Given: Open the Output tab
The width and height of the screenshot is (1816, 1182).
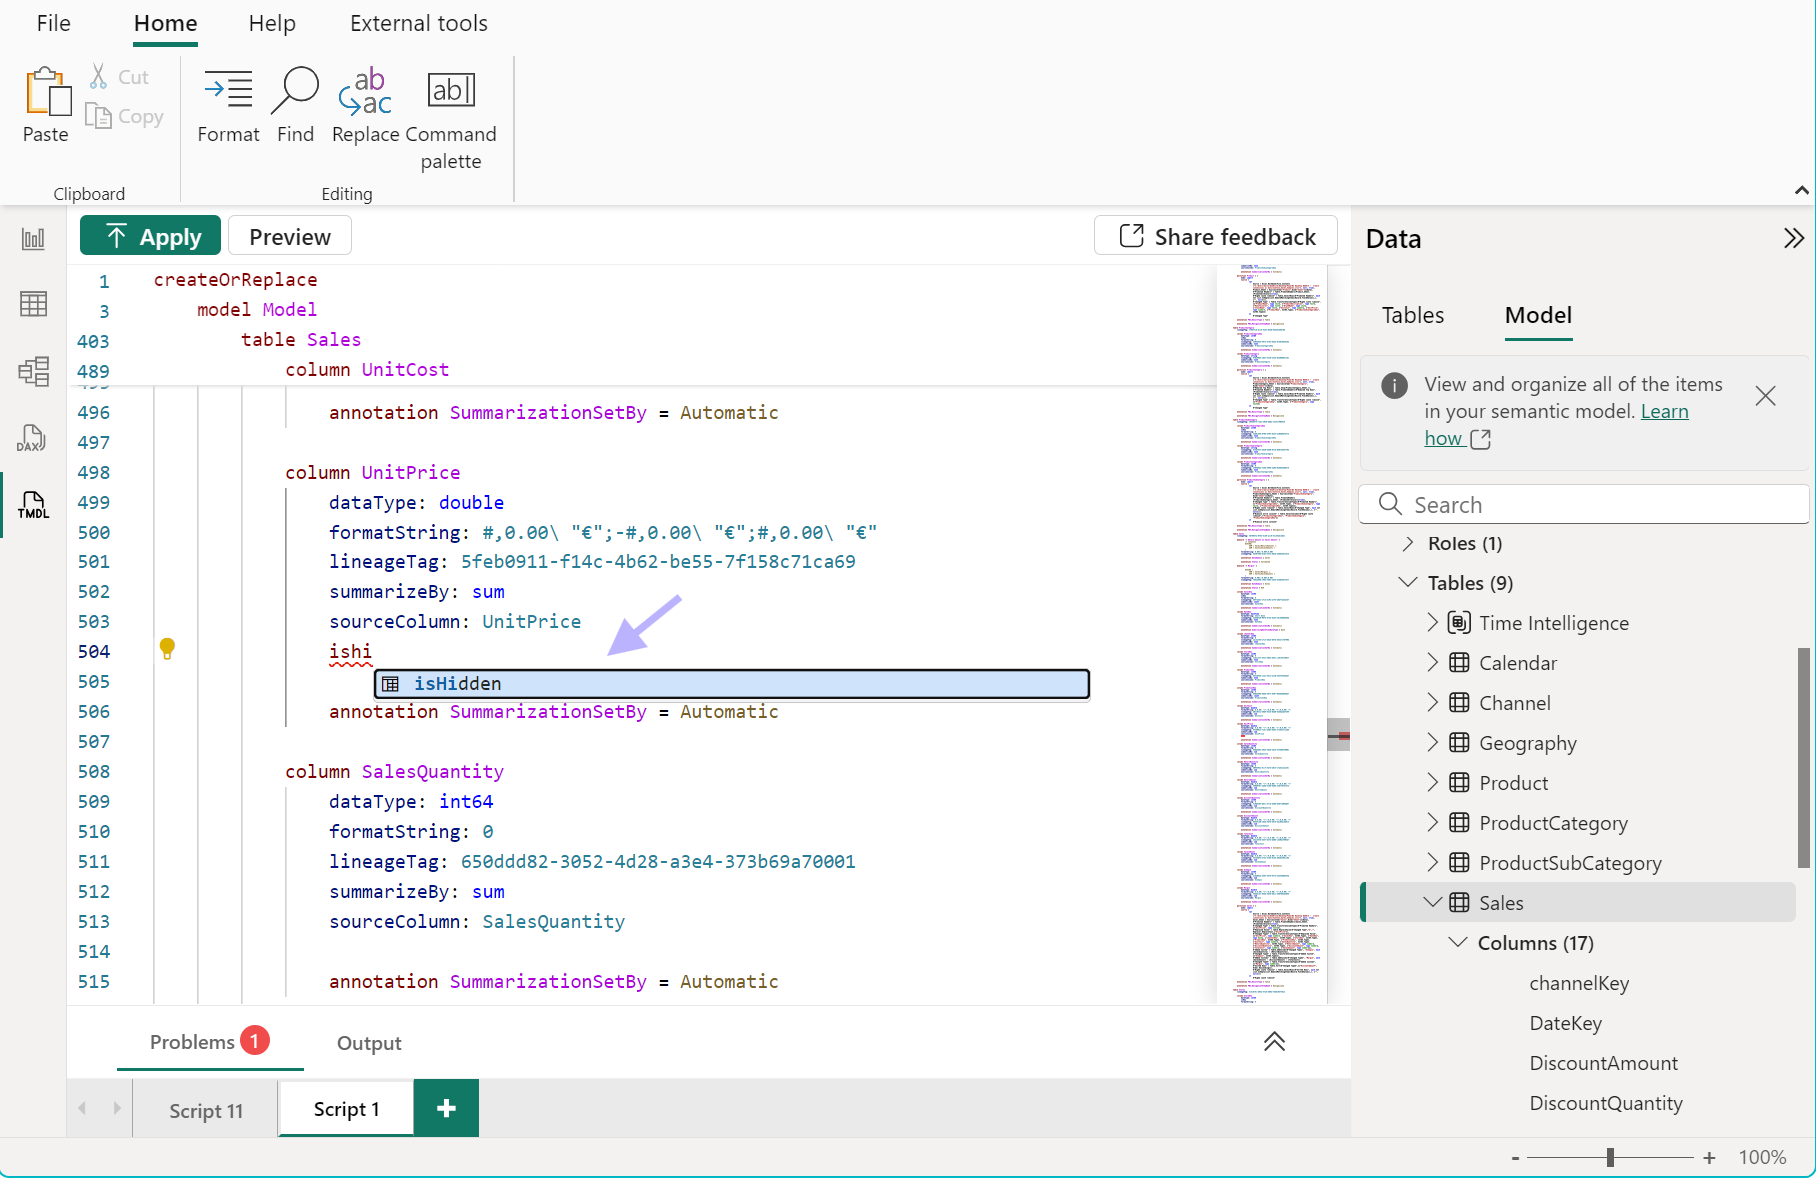Looking at the screenshot, I should [369, 1043].
